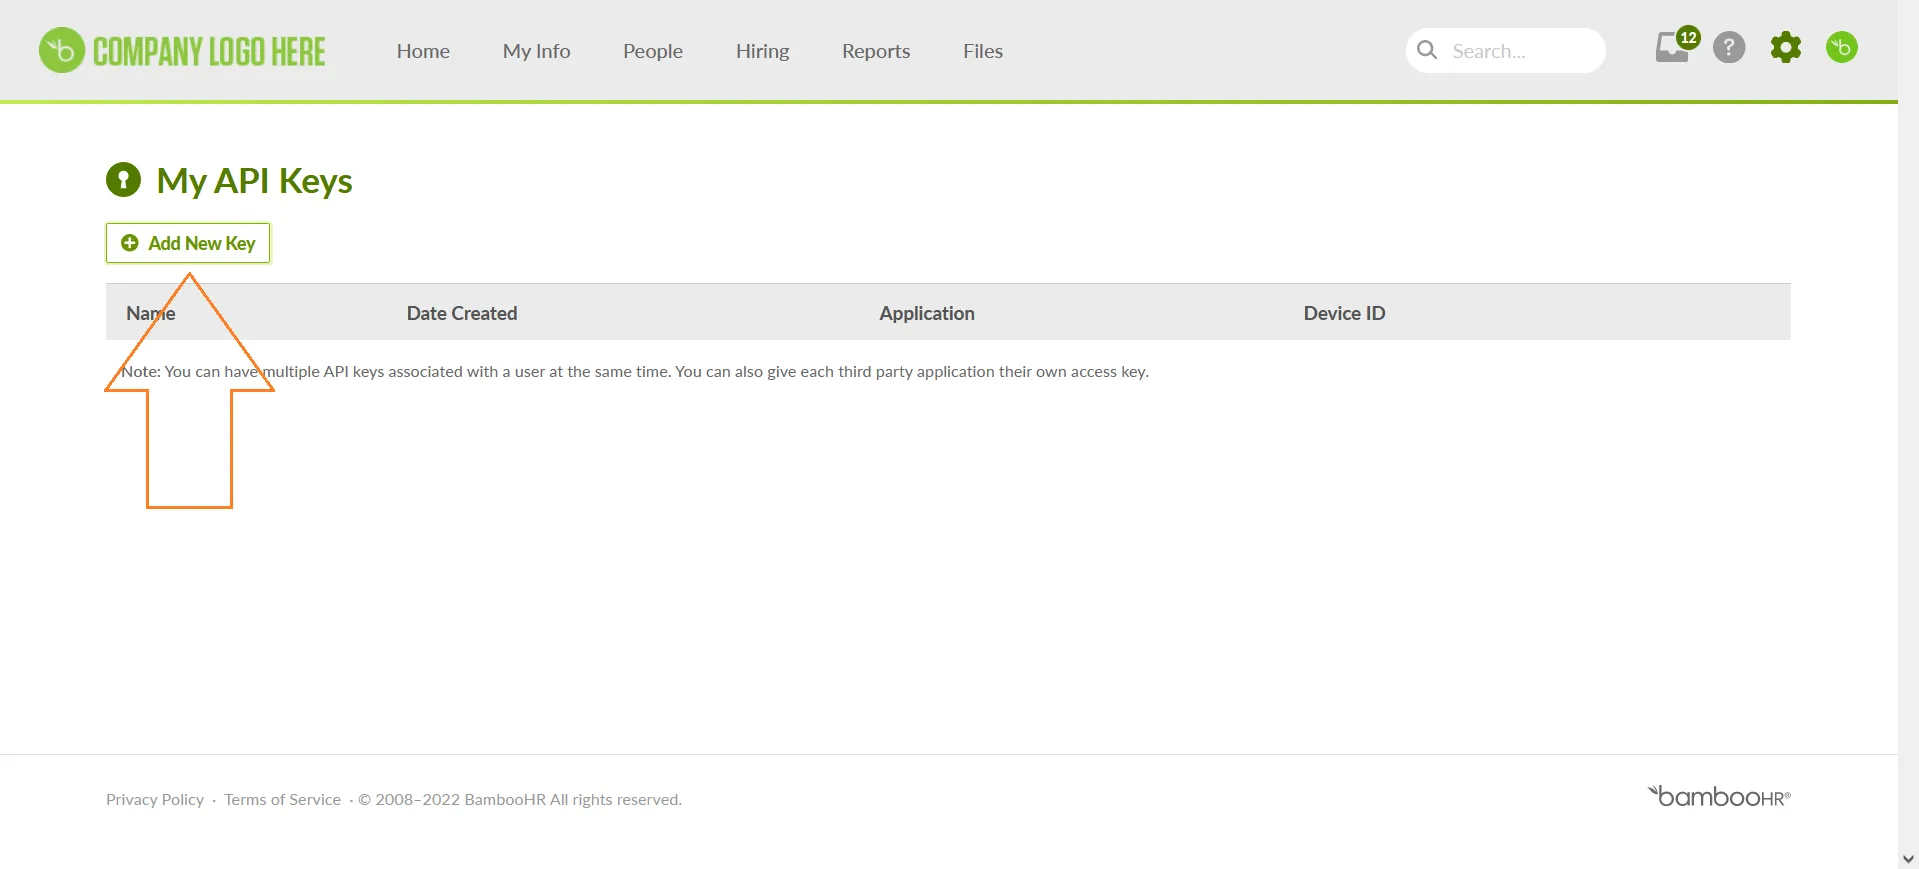Click the Add New Key button
The width and height of the screenshot is (1919, 869).
(x=188, y=243)
